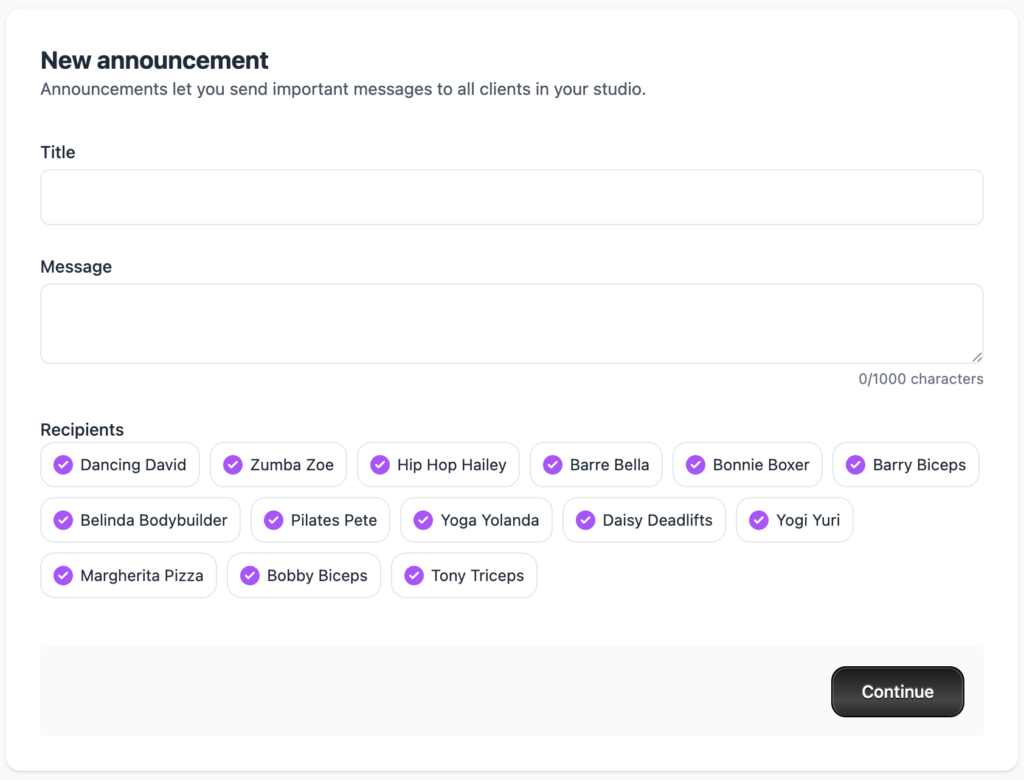Click the purple checkmark beside Barry Biceps
1024x780 pixels.
coord(855,465)
